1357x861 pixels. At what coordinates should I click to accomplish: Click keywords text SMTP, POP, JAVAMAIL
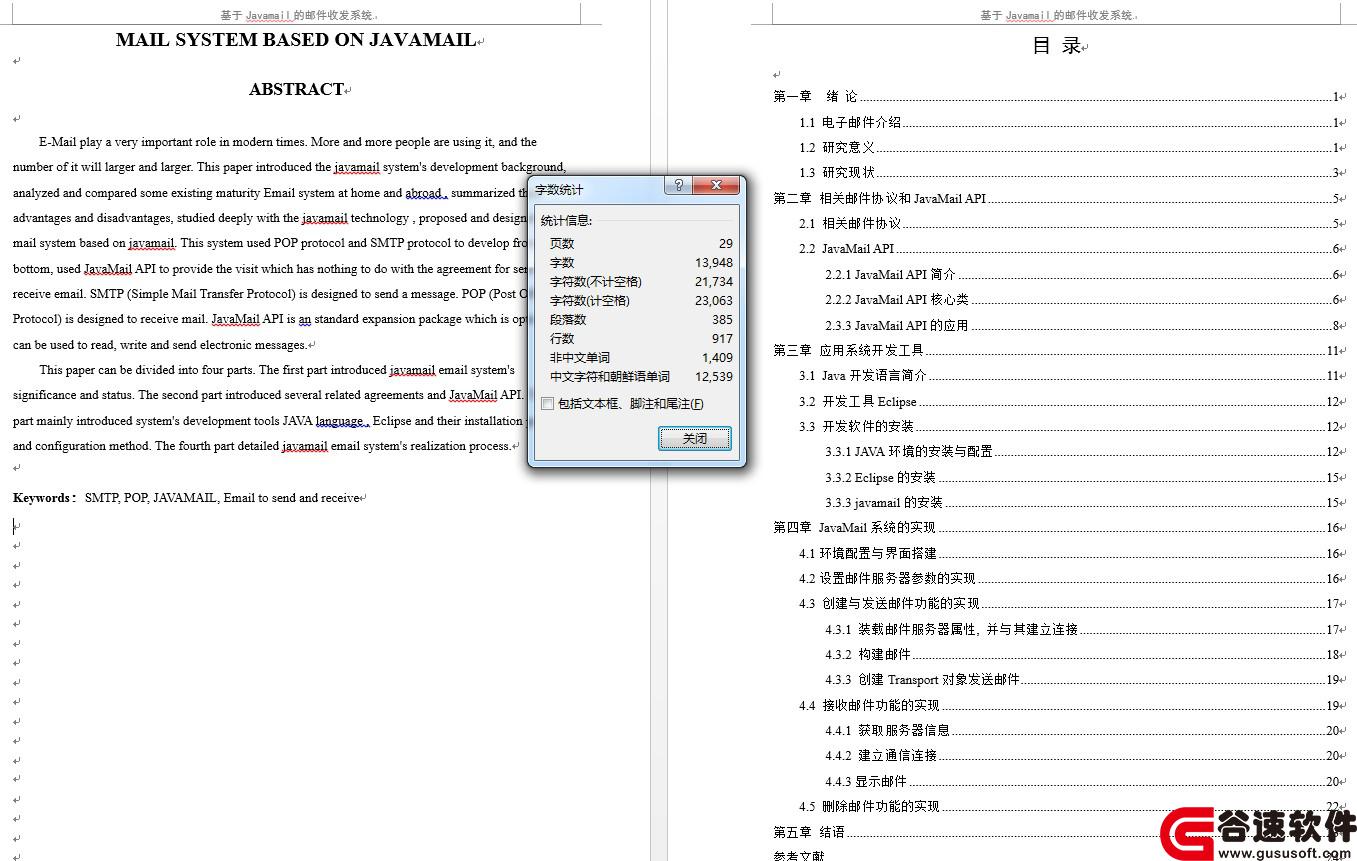(152, 497)
